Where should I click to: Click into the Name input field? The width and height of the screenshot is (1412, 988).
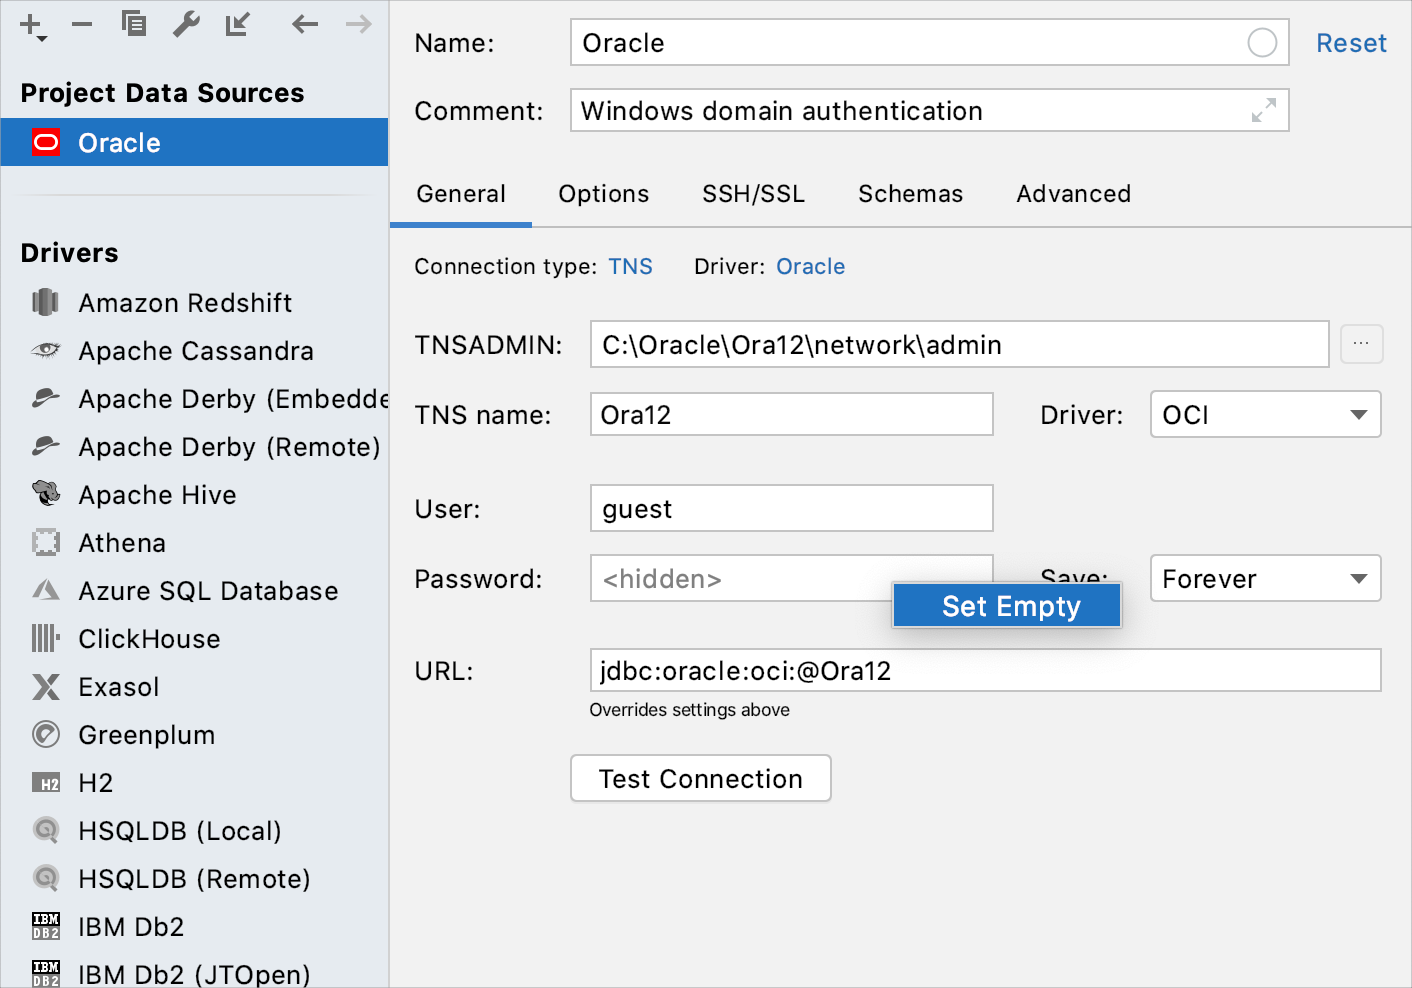point(930,43)
